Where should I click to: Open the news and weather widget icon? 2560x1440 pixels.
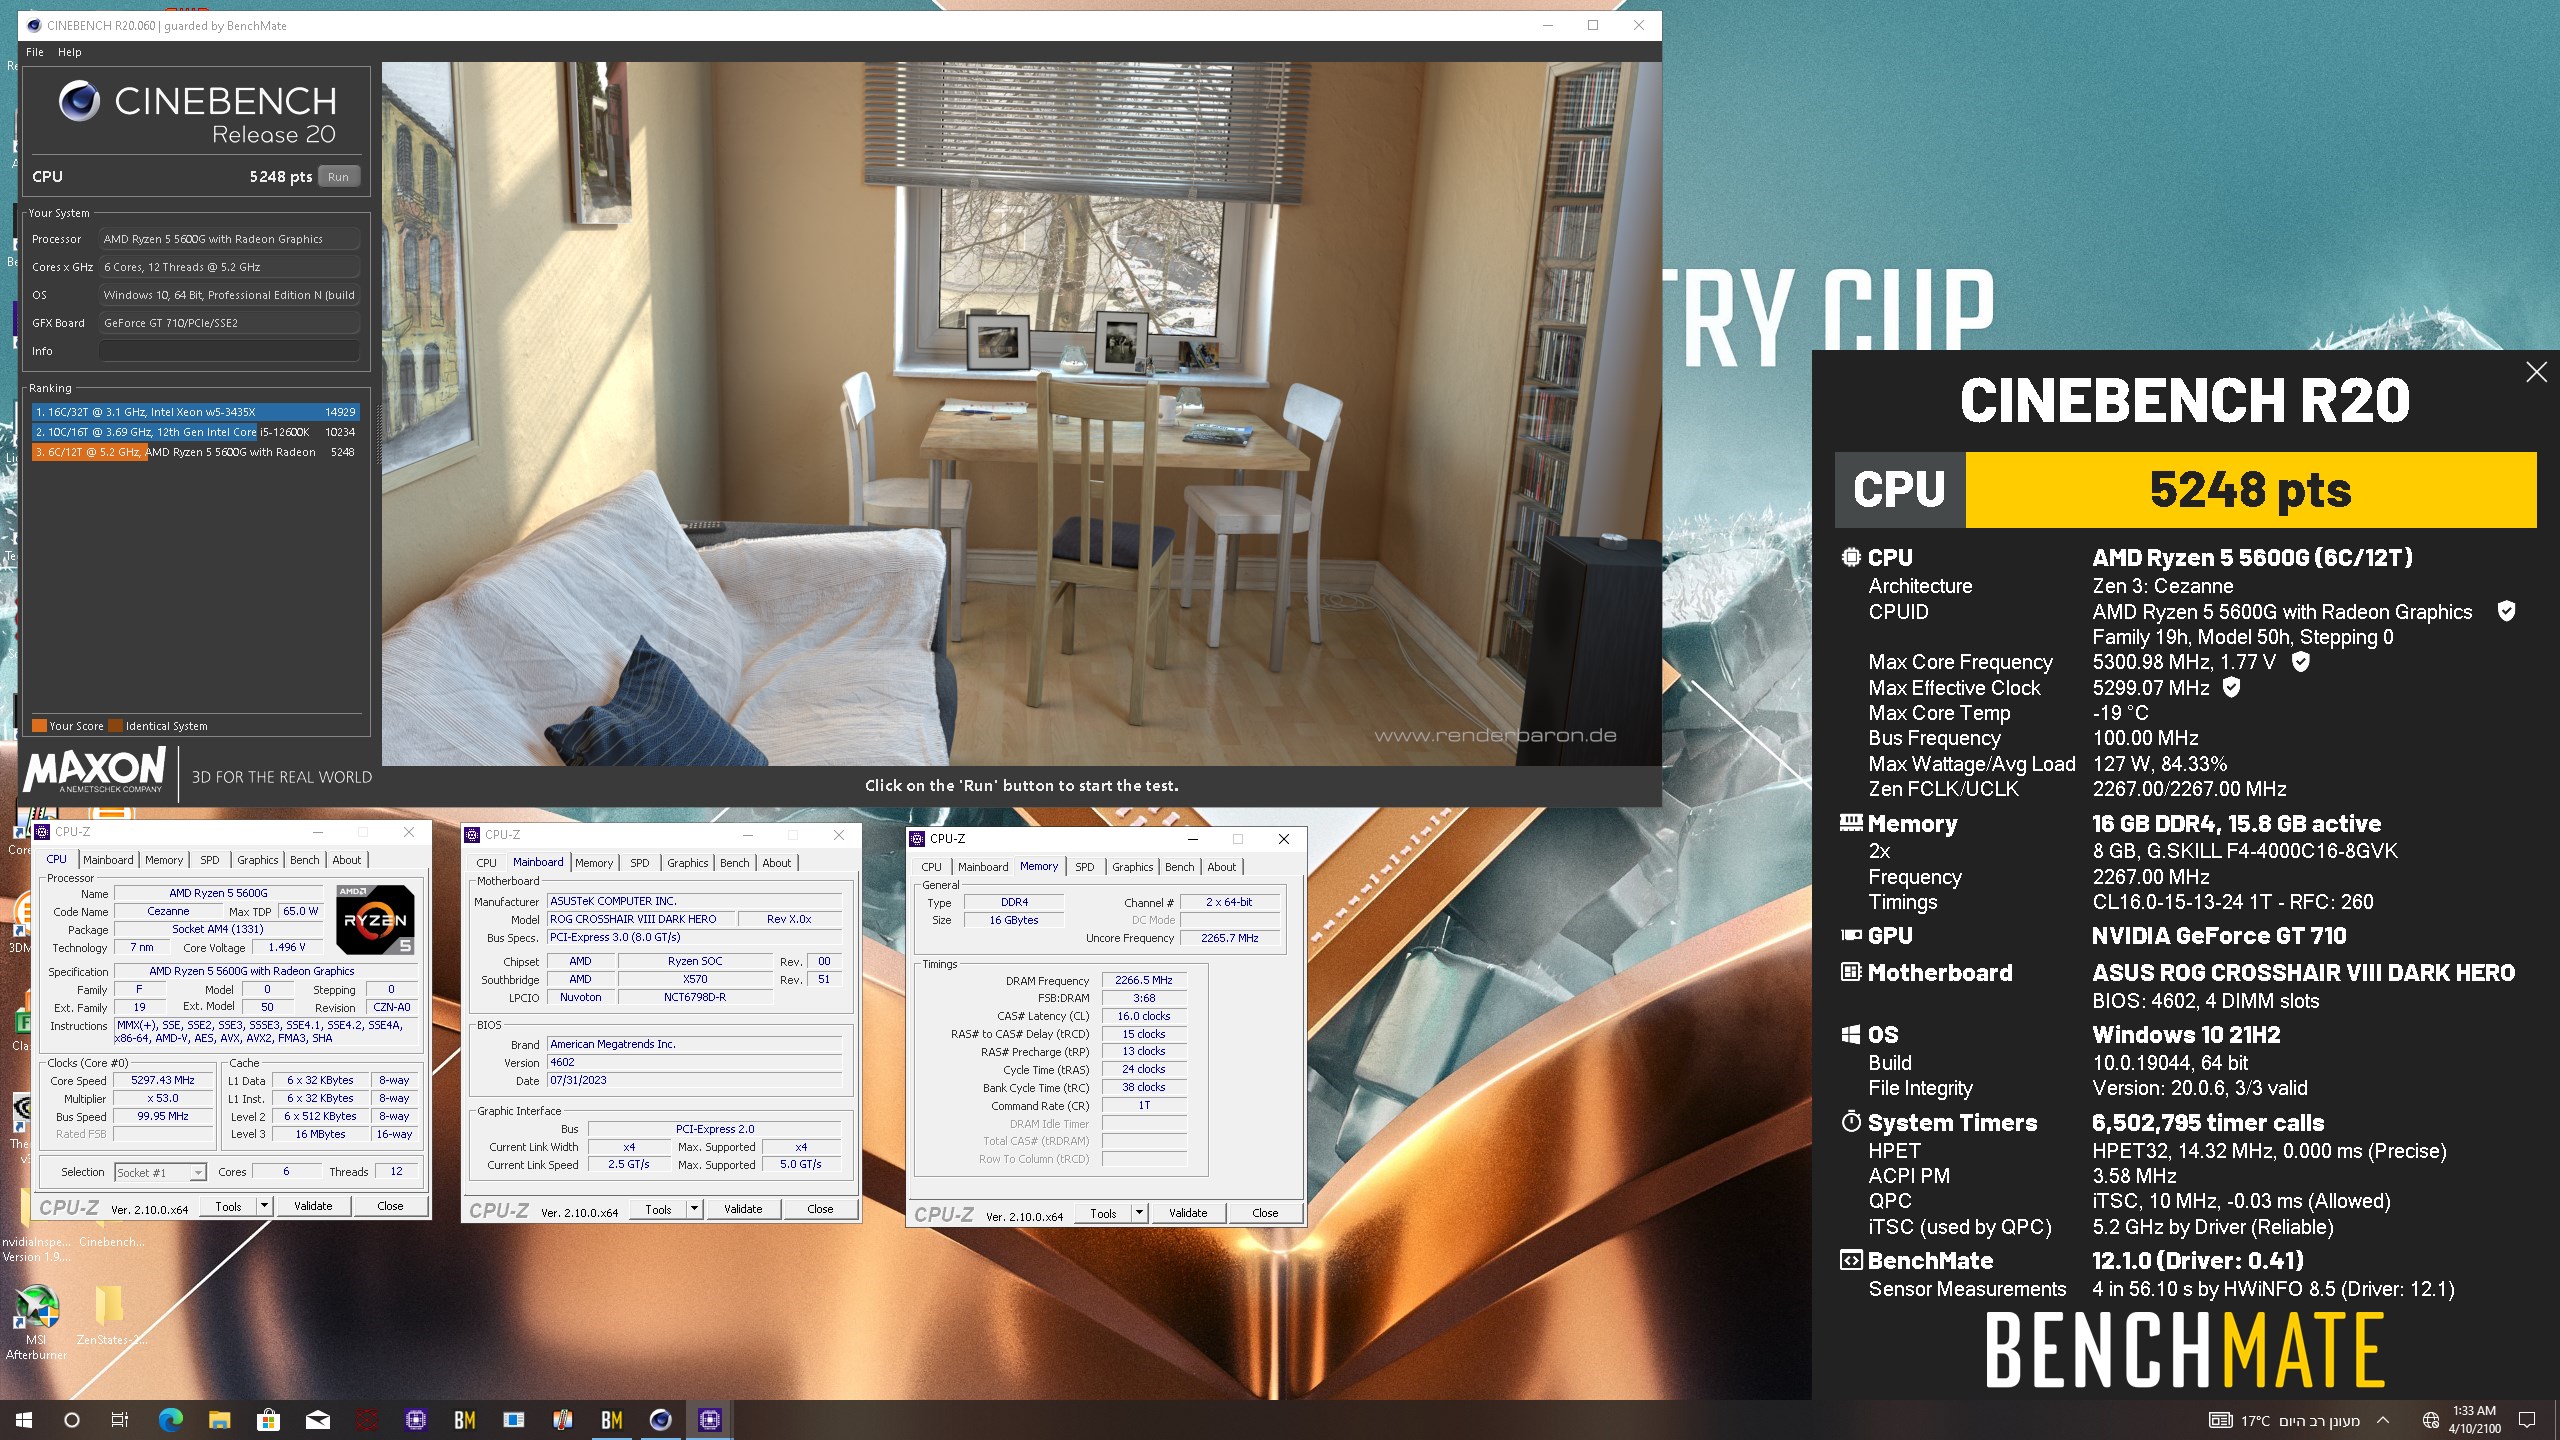(2220, 1420)
